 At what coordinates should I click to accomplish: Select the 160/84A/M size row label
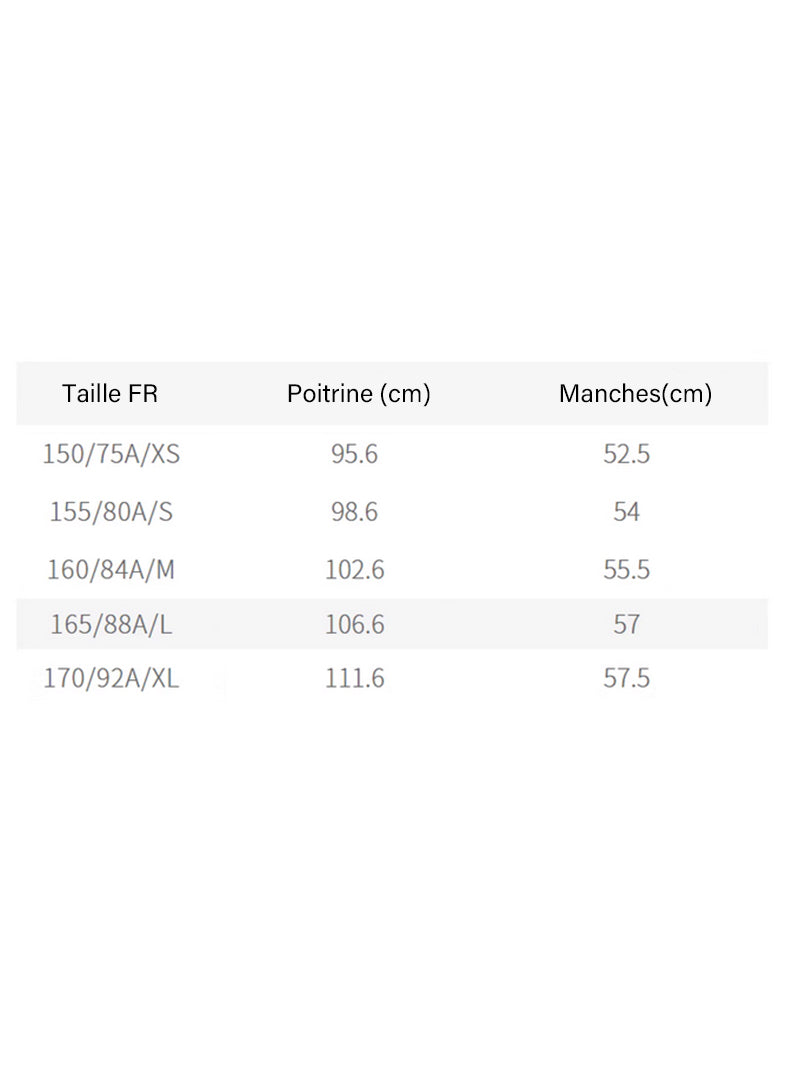(111, 569)
